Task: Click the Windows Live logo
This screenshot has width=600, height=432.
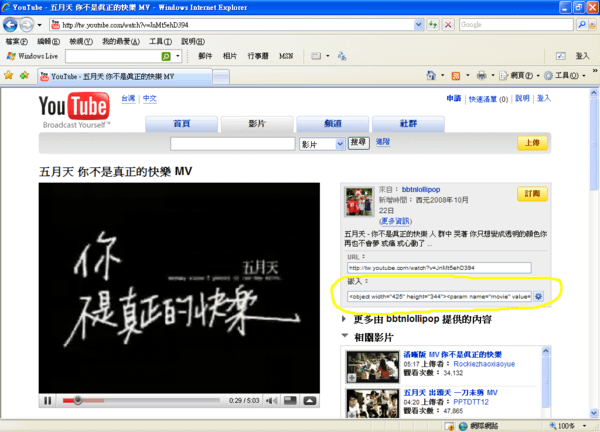Action: 32,56
